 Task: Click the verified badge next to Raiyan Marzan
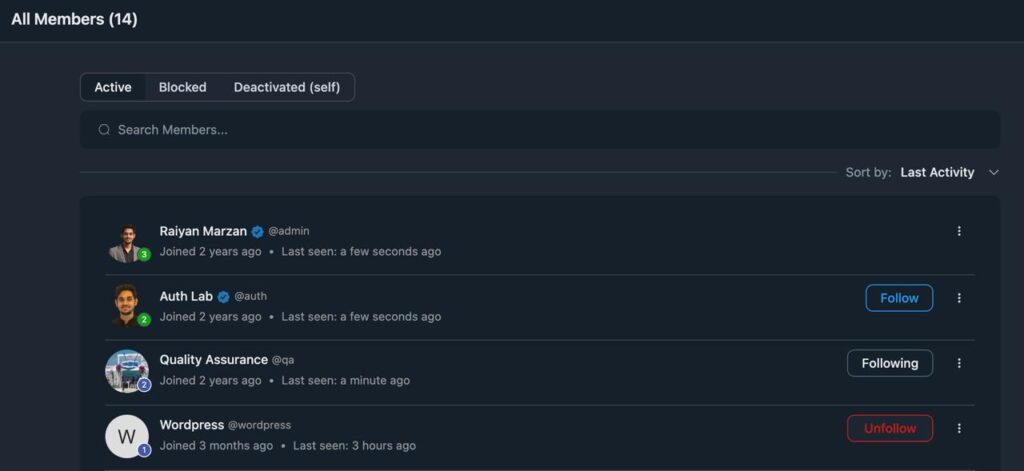point(257,231)
